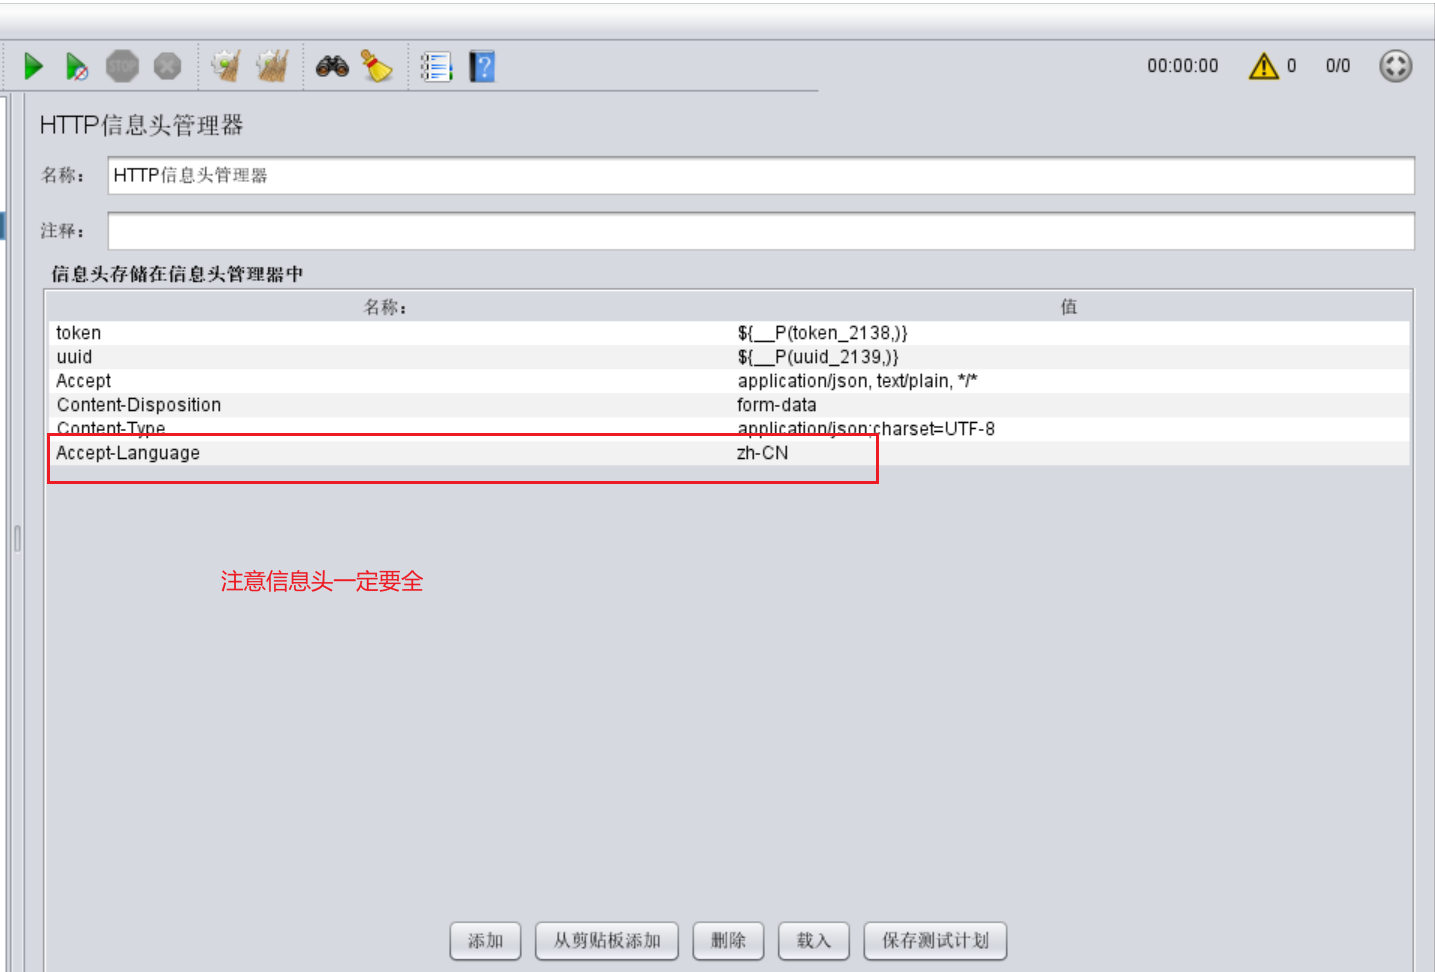
Task: Start the test with the green play icon
Action: pyautogui.click(x=33, y=67)
